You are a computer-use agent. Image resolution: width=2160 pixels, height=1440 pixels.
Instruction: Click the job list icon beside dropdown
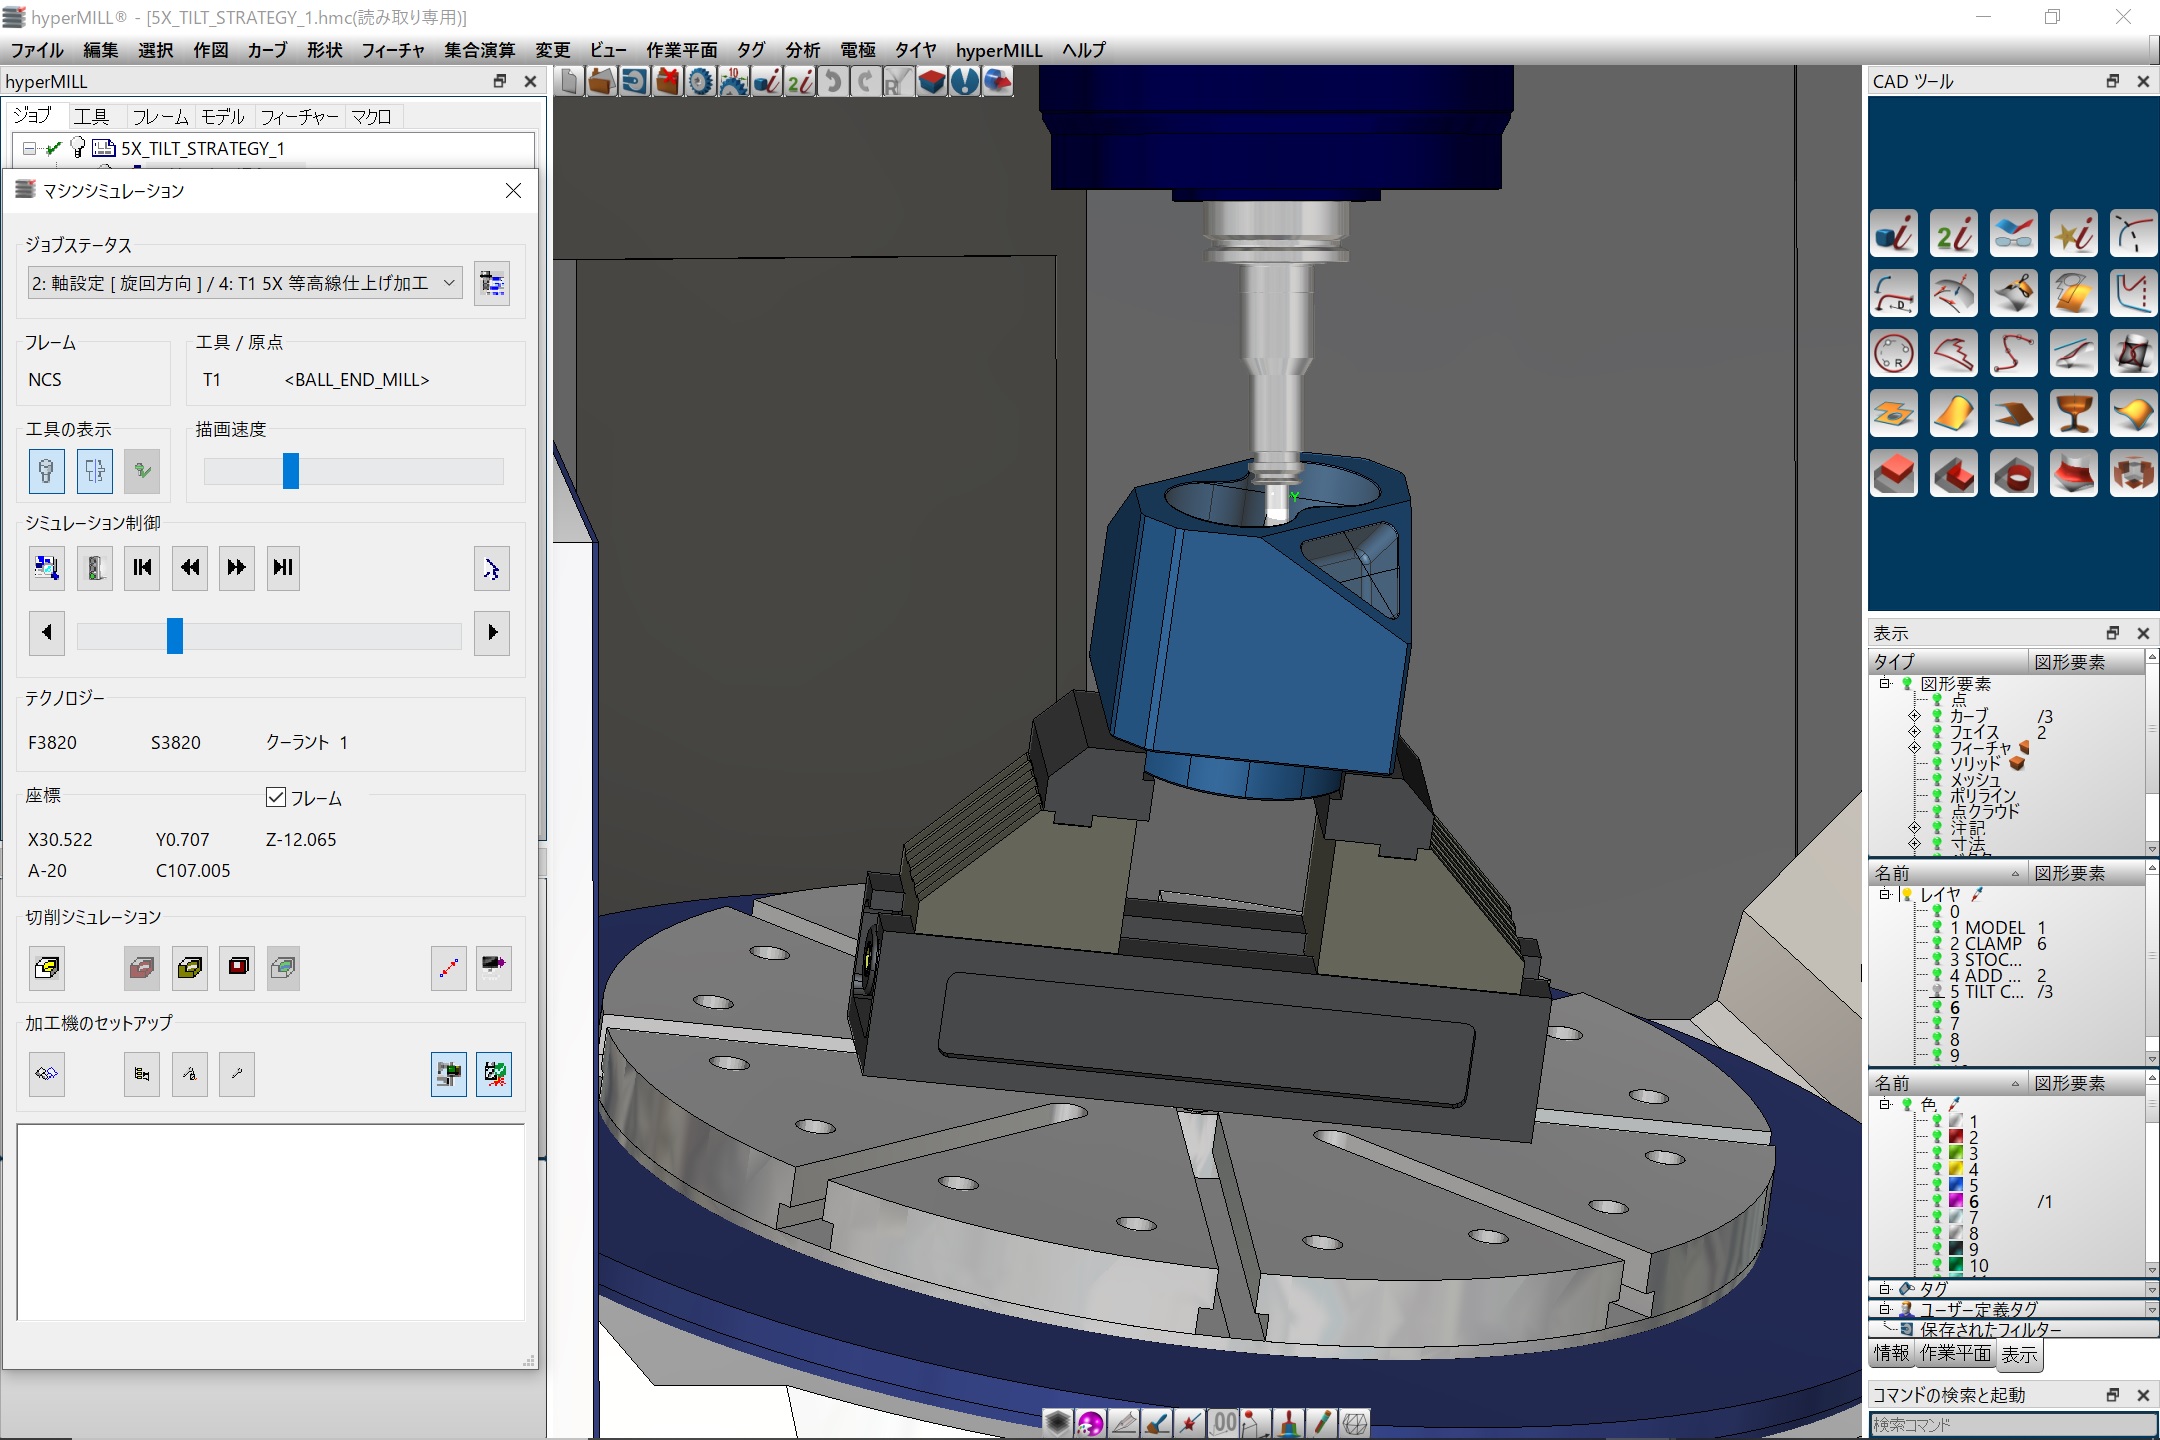tap(491, 284)
